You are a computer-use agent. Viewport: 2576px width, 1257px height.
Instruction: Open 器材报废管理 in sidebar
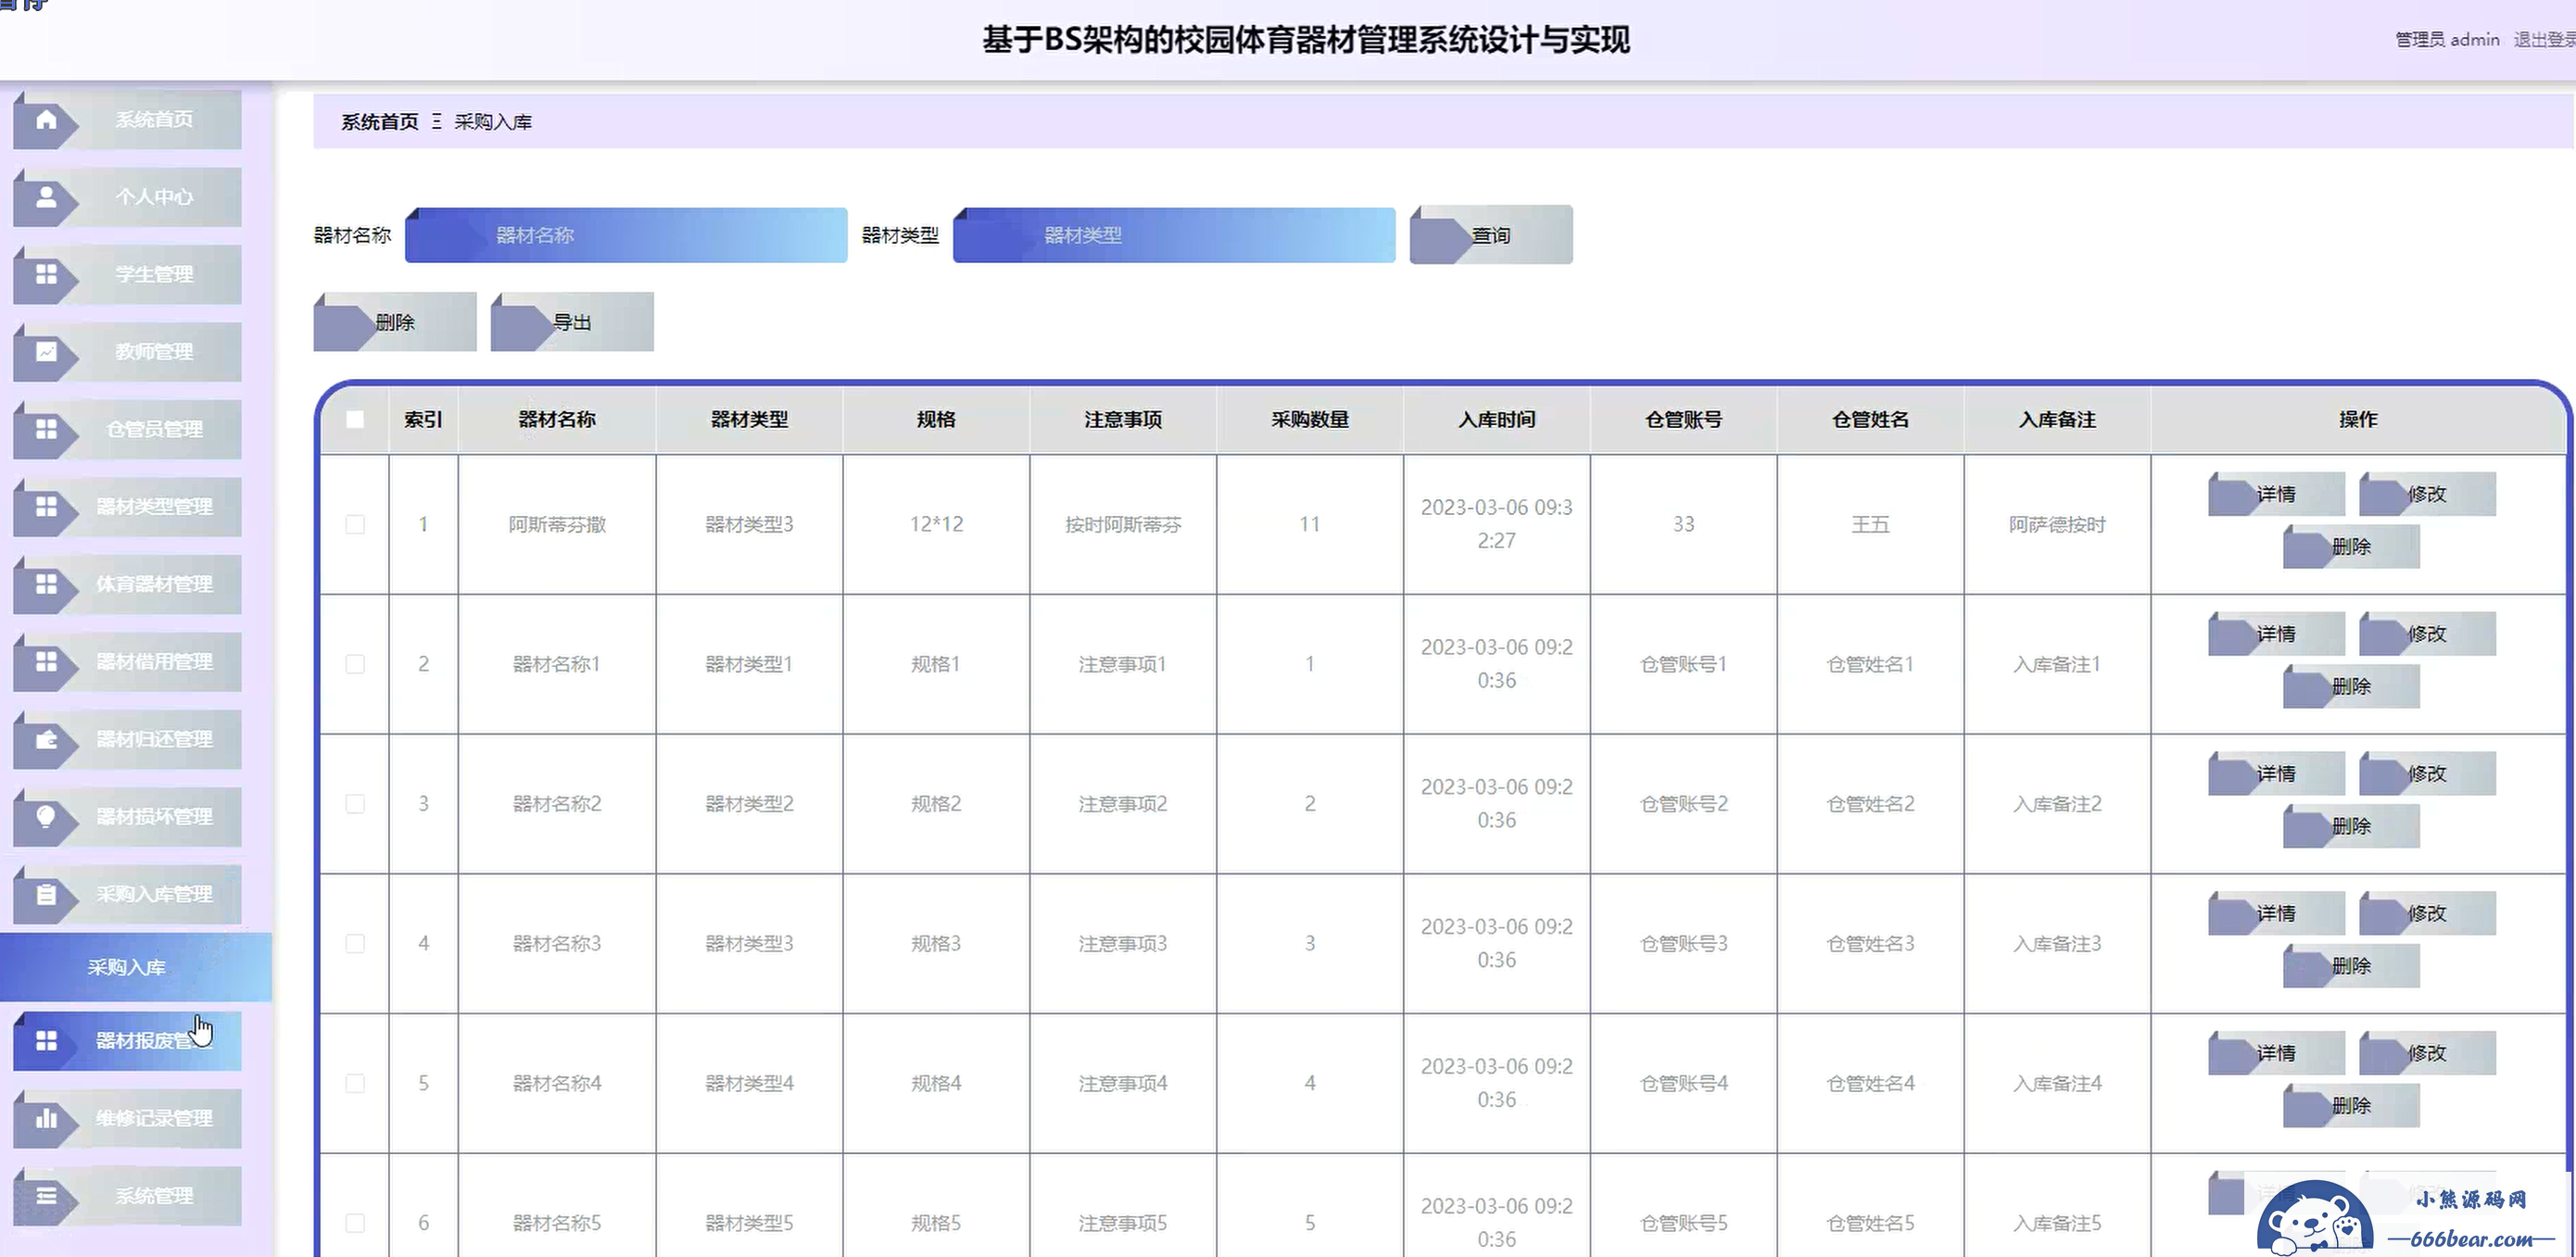[x=127, y=1041]
